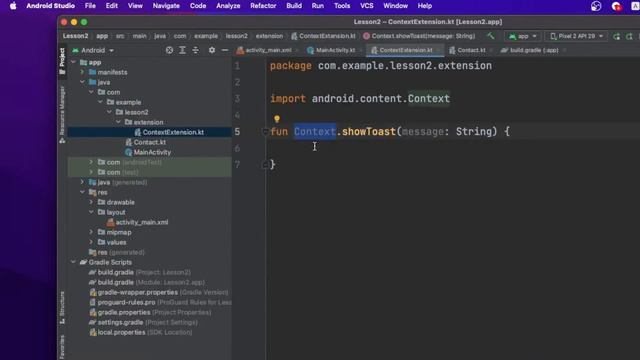Select activity_main.xml in layout folder
This screenshot has width=640, height=360.
point(142,222)
